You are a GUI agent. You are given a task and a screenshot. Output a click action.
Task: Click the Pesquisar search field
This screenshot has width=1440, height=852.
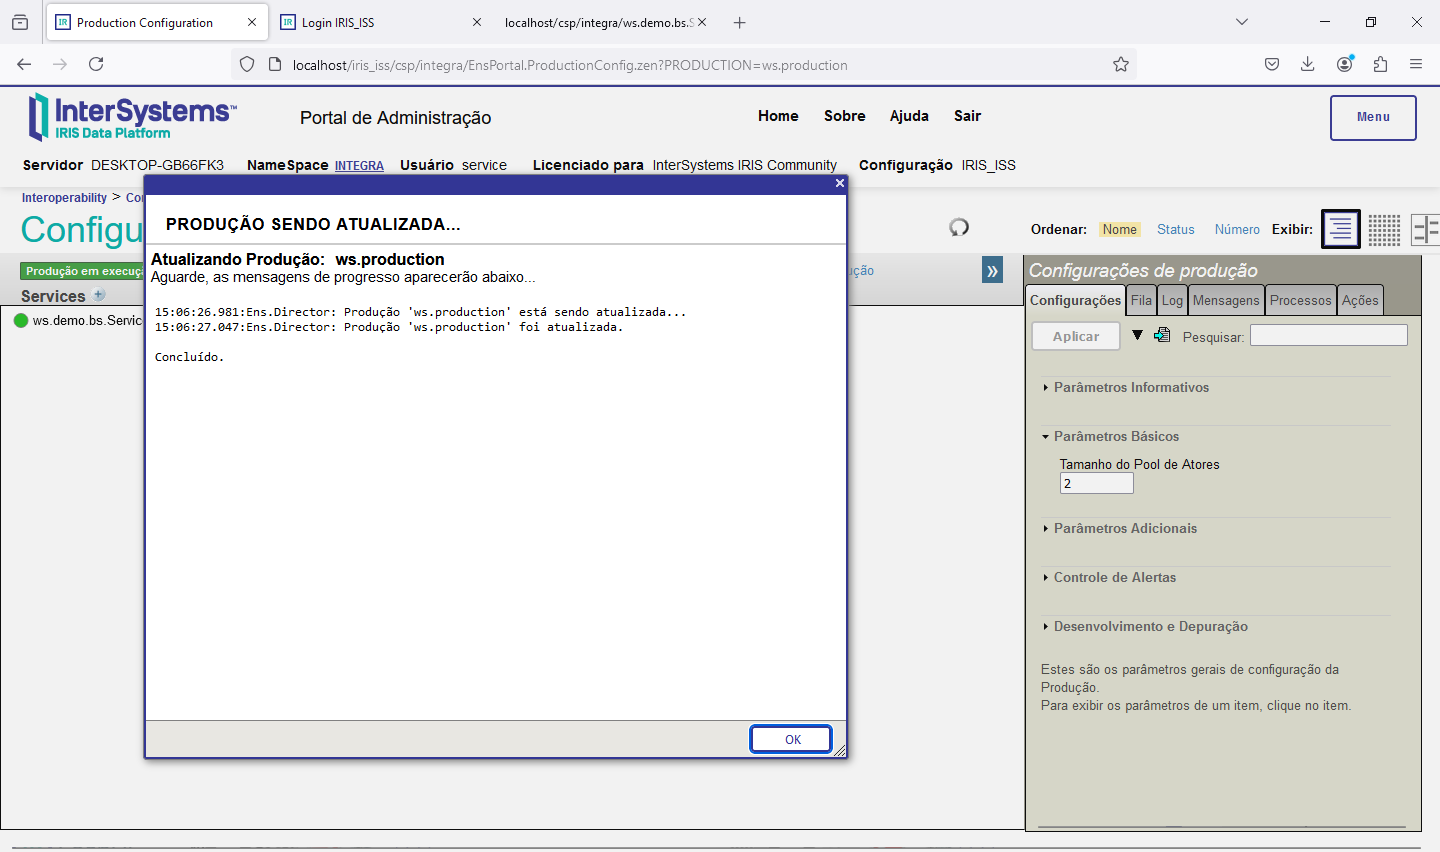coord(1328,335)
